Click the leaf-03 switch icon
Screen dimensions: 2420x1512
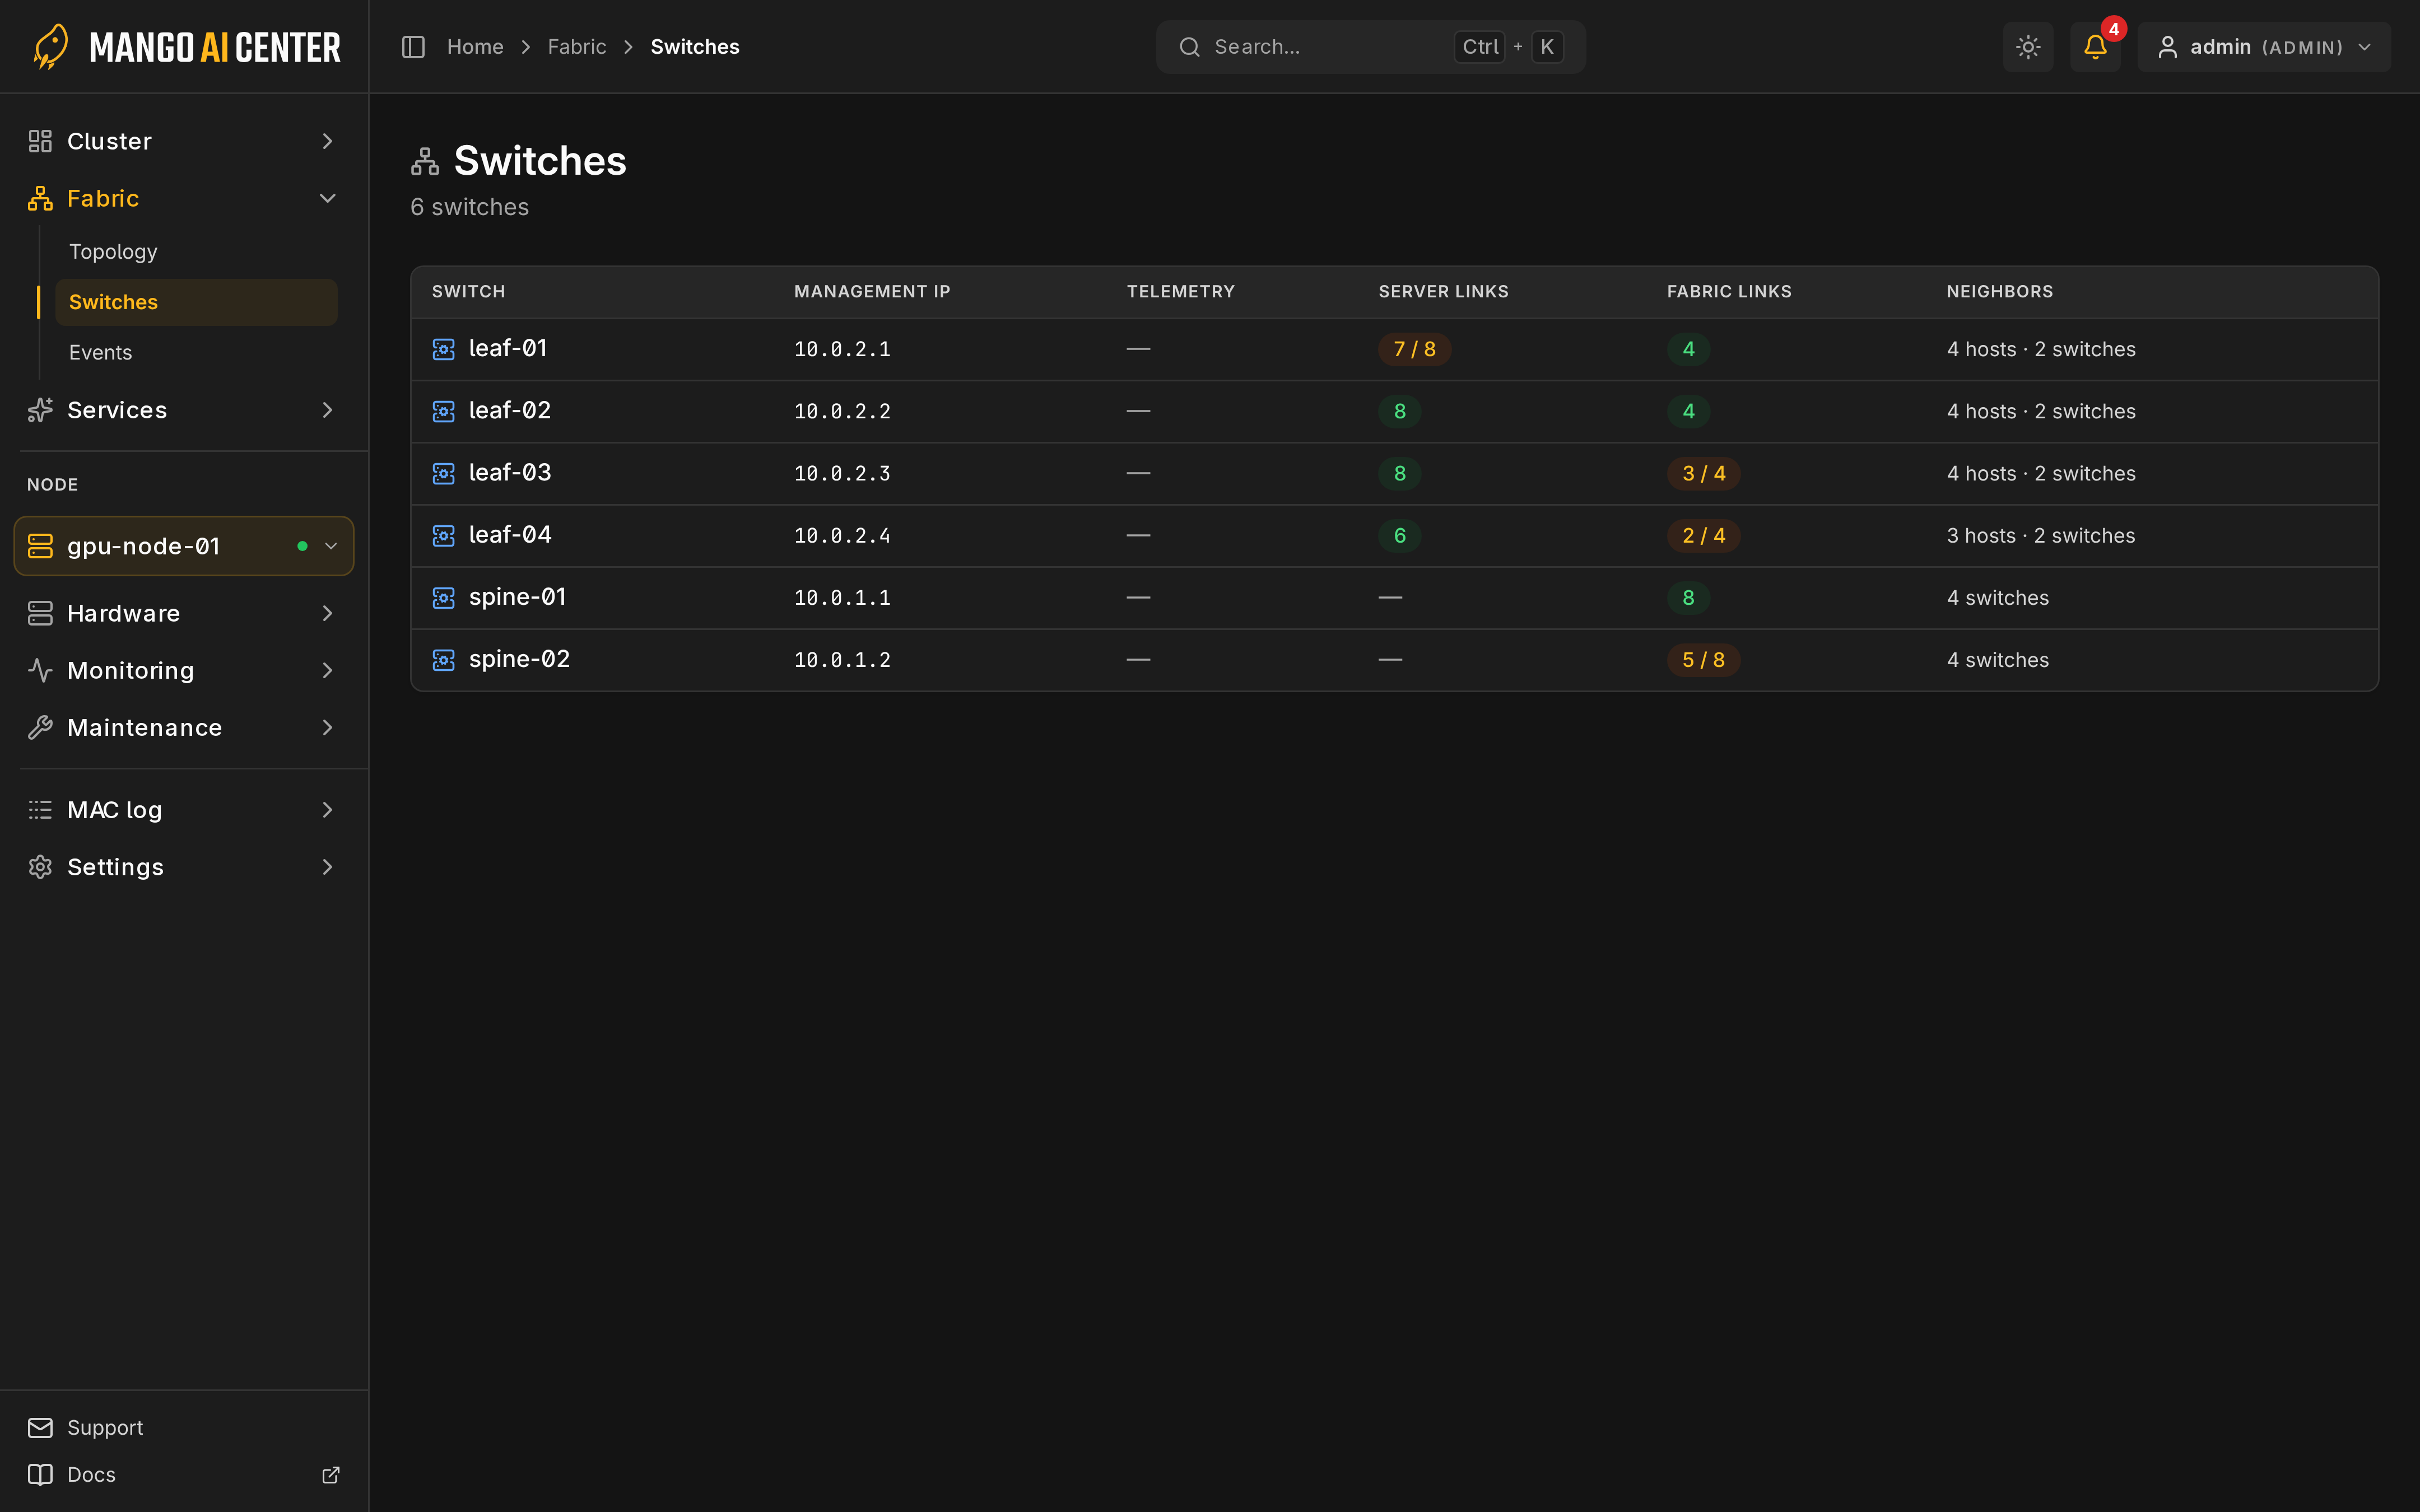click(443, 473)
